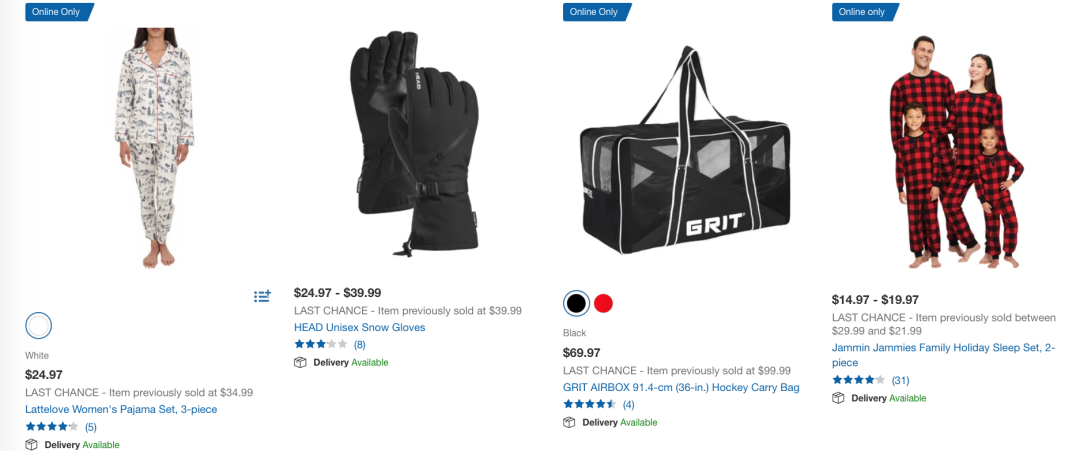1080x451 pixels.
Task: Select the white color swatch for pajama set
Action: pos(39,326)
